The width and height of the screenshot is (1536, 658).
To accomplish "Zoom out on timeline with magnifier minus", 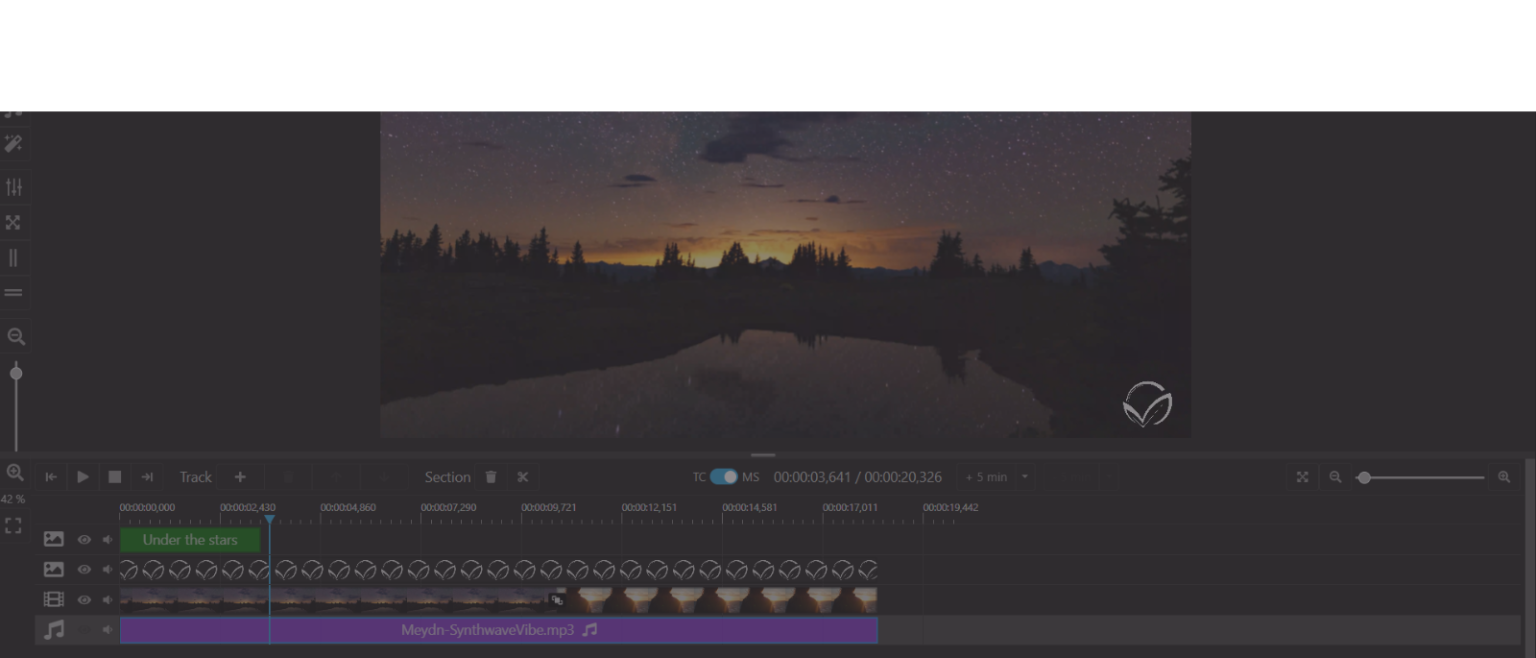I will click(x=1335, y=477).
